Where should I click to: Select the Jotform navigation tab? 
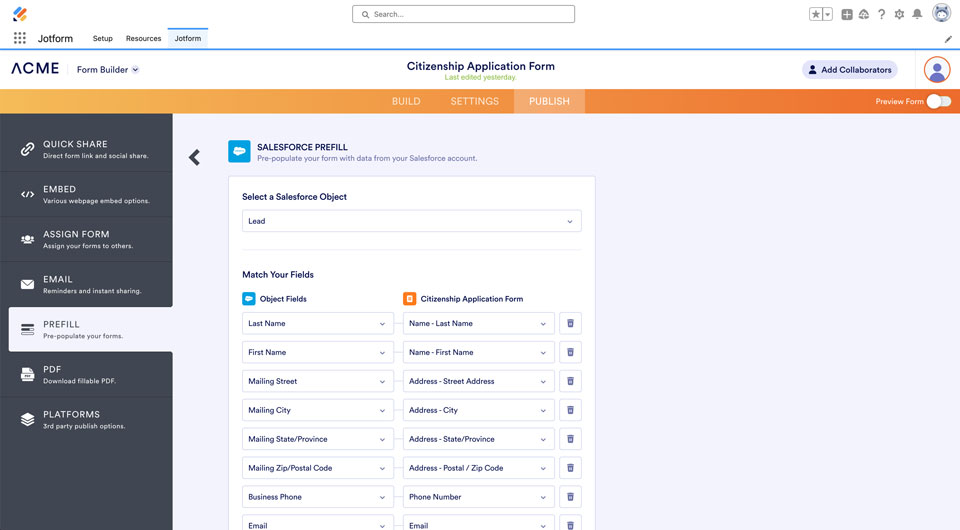pos(187,38)
